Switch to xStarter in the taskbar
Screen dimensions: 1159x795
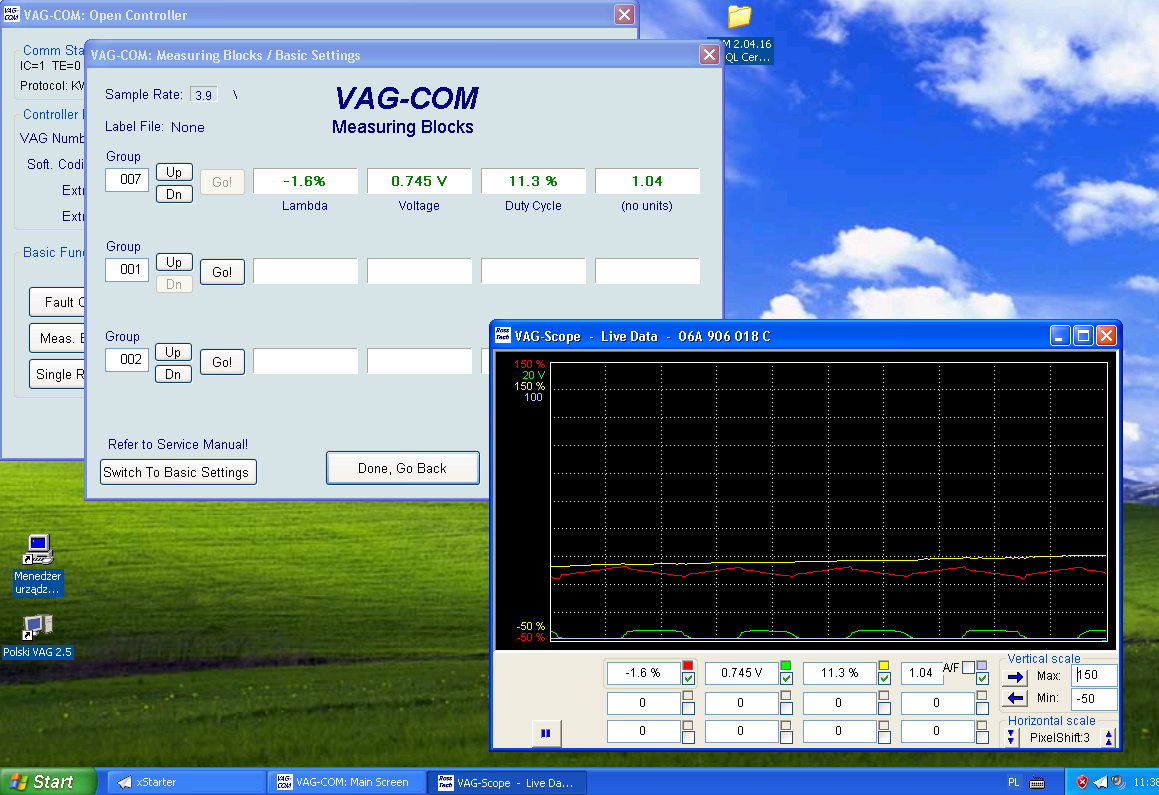point(186,782)
